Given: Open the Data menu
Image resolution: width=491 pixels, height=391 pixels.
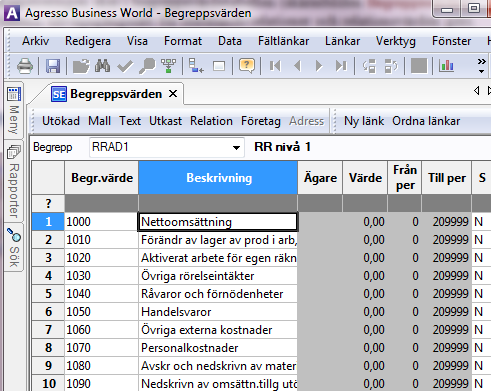Looking at the screenshot, I should 230,41.
